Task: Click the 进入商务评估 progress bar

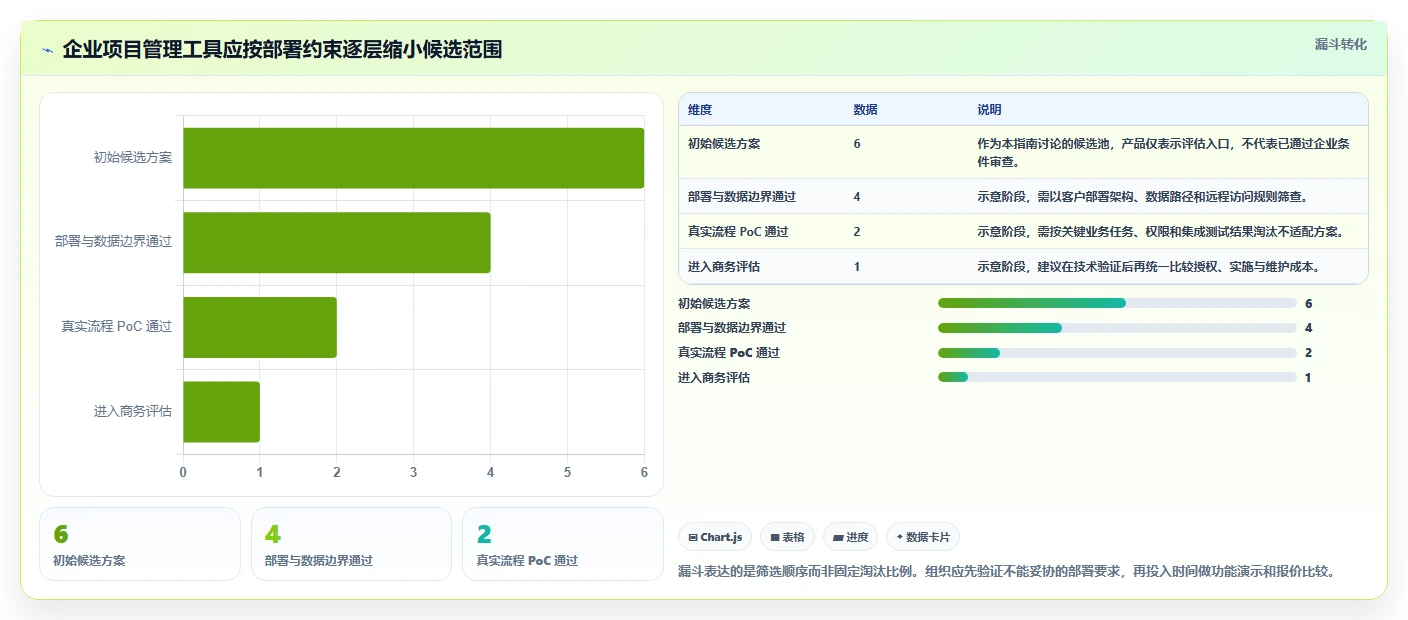Action: [1117, 377]
